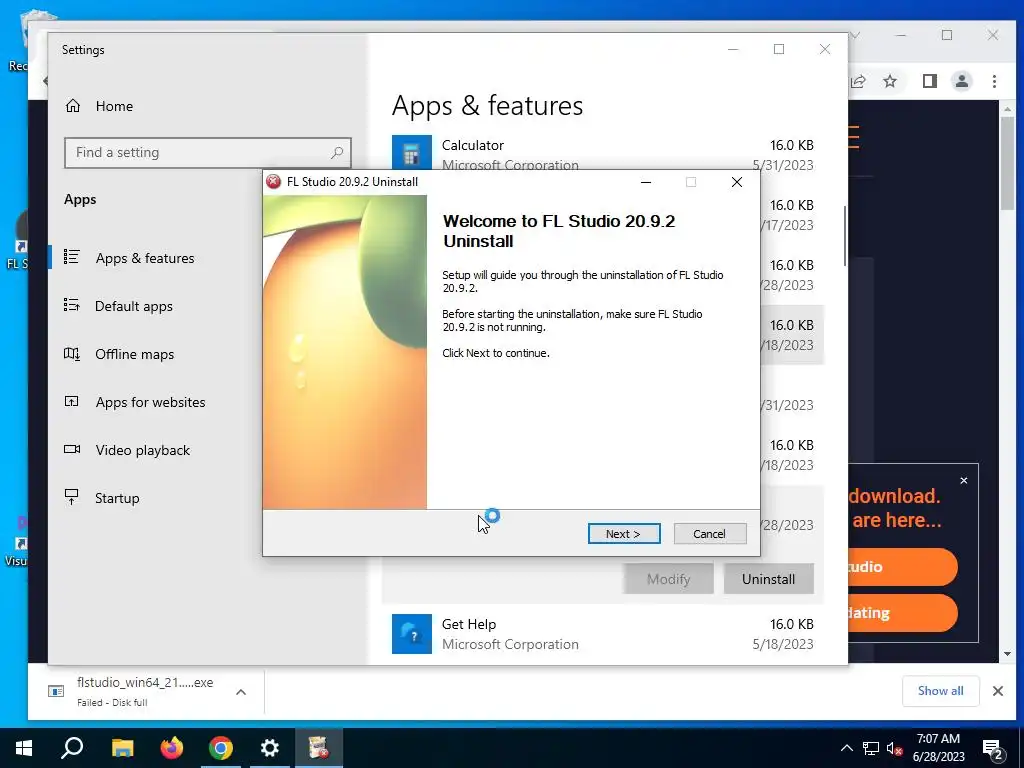Close the FL Studio Uninstall dialog
This screenshot has height=768, width=1024.
(x=737, y=182)
